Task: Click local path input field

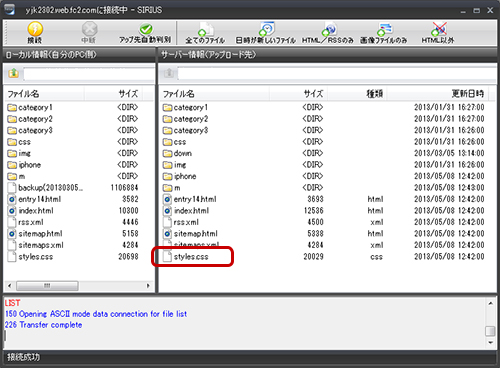Action: click(x=89, y=73)
